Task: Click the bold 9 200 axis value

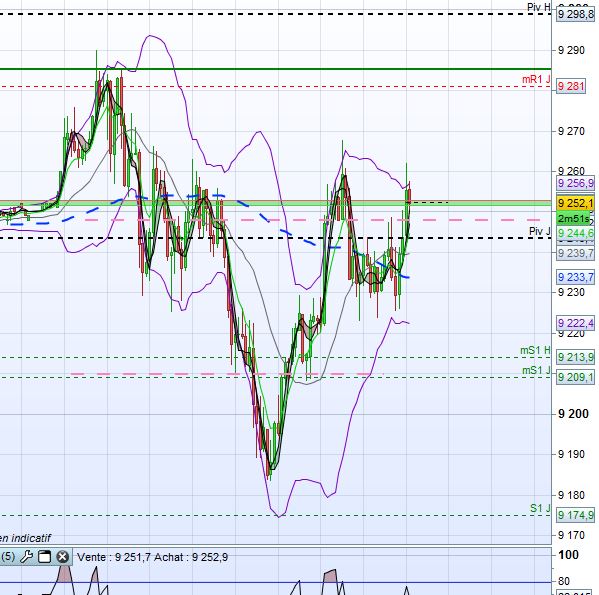Action: (x=573, y=414)
